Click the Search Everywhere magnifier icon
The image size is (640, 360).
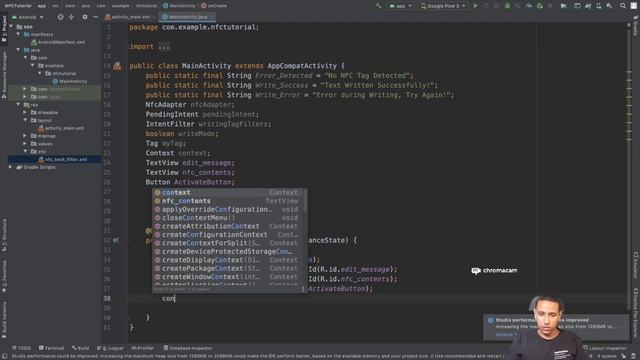click(x=623, y=6)
